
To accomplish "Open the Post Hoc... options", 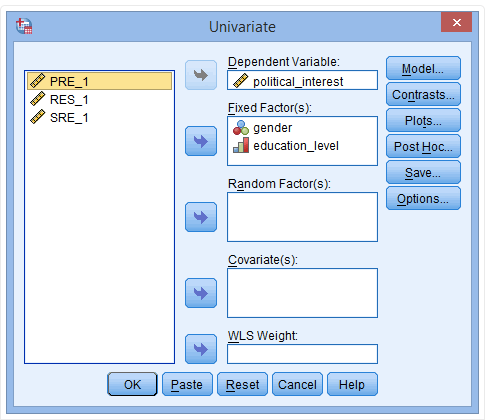I will click(423, 146).
